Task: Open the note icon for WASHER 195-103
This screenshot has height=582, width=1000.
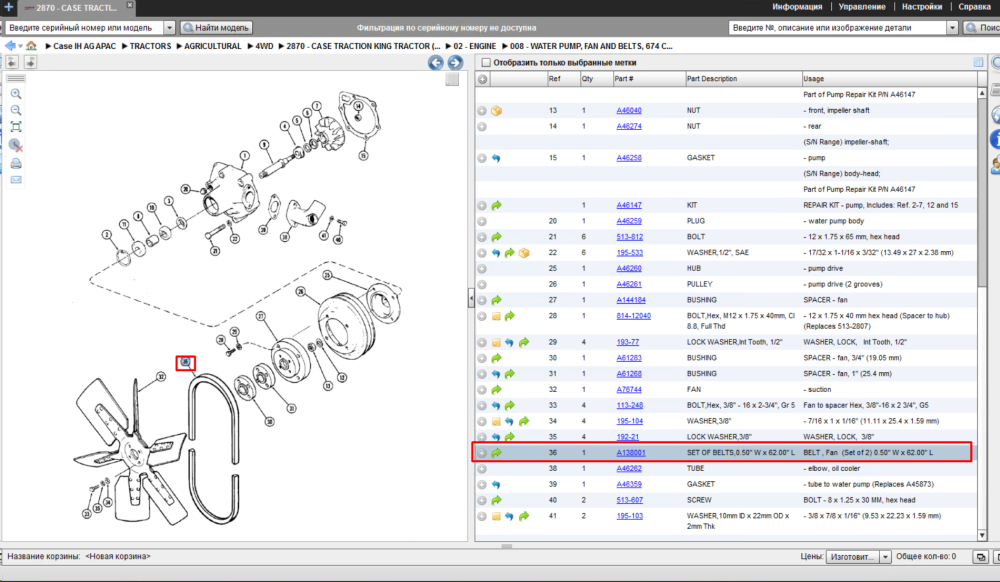Action: [496, 516]
